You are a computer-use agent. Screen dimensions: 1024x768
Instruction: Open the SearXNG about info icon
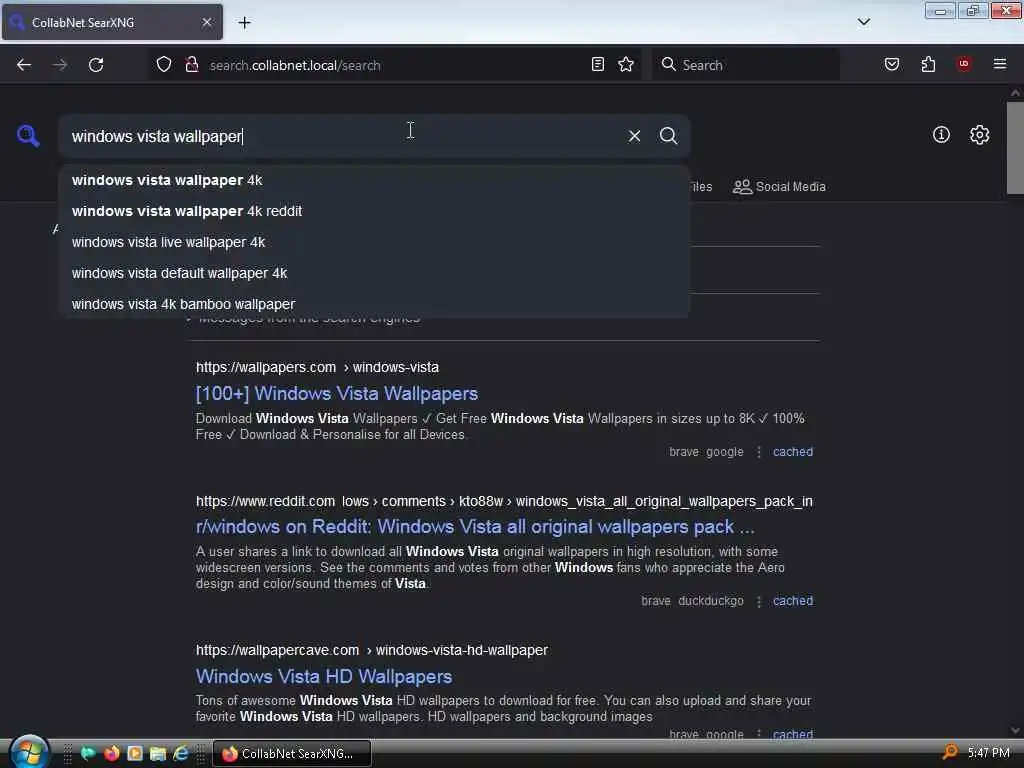[941, 135]
